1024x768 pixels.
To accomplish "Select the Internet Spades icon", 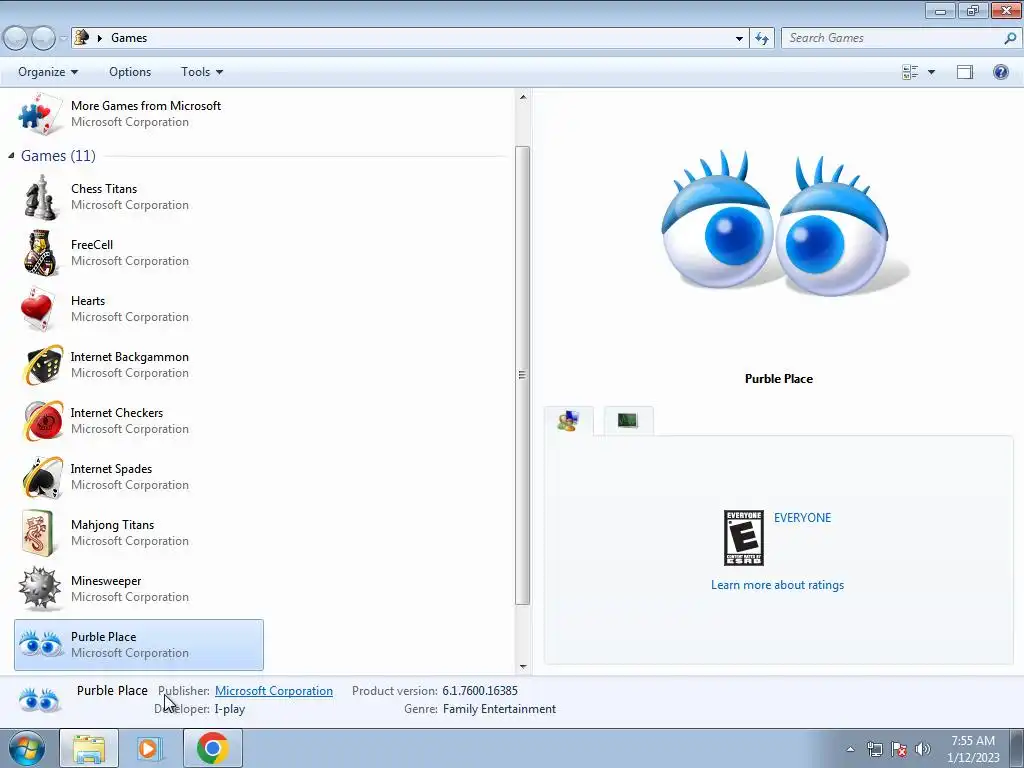I will [x=42, y=477].
